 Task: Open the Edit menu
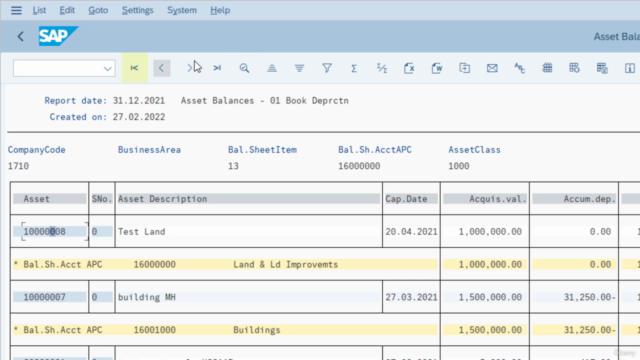click(67, 10)
